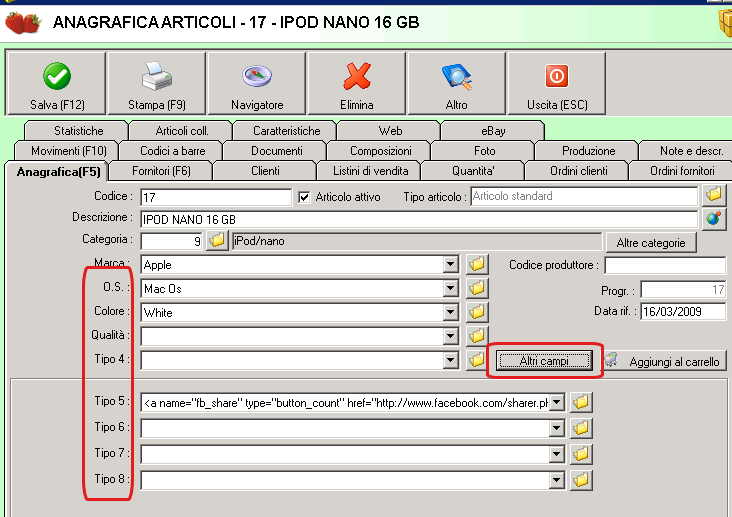Open the Altro magnifier book button
Screen dimensions: 732x517
[x=457, y=83]
